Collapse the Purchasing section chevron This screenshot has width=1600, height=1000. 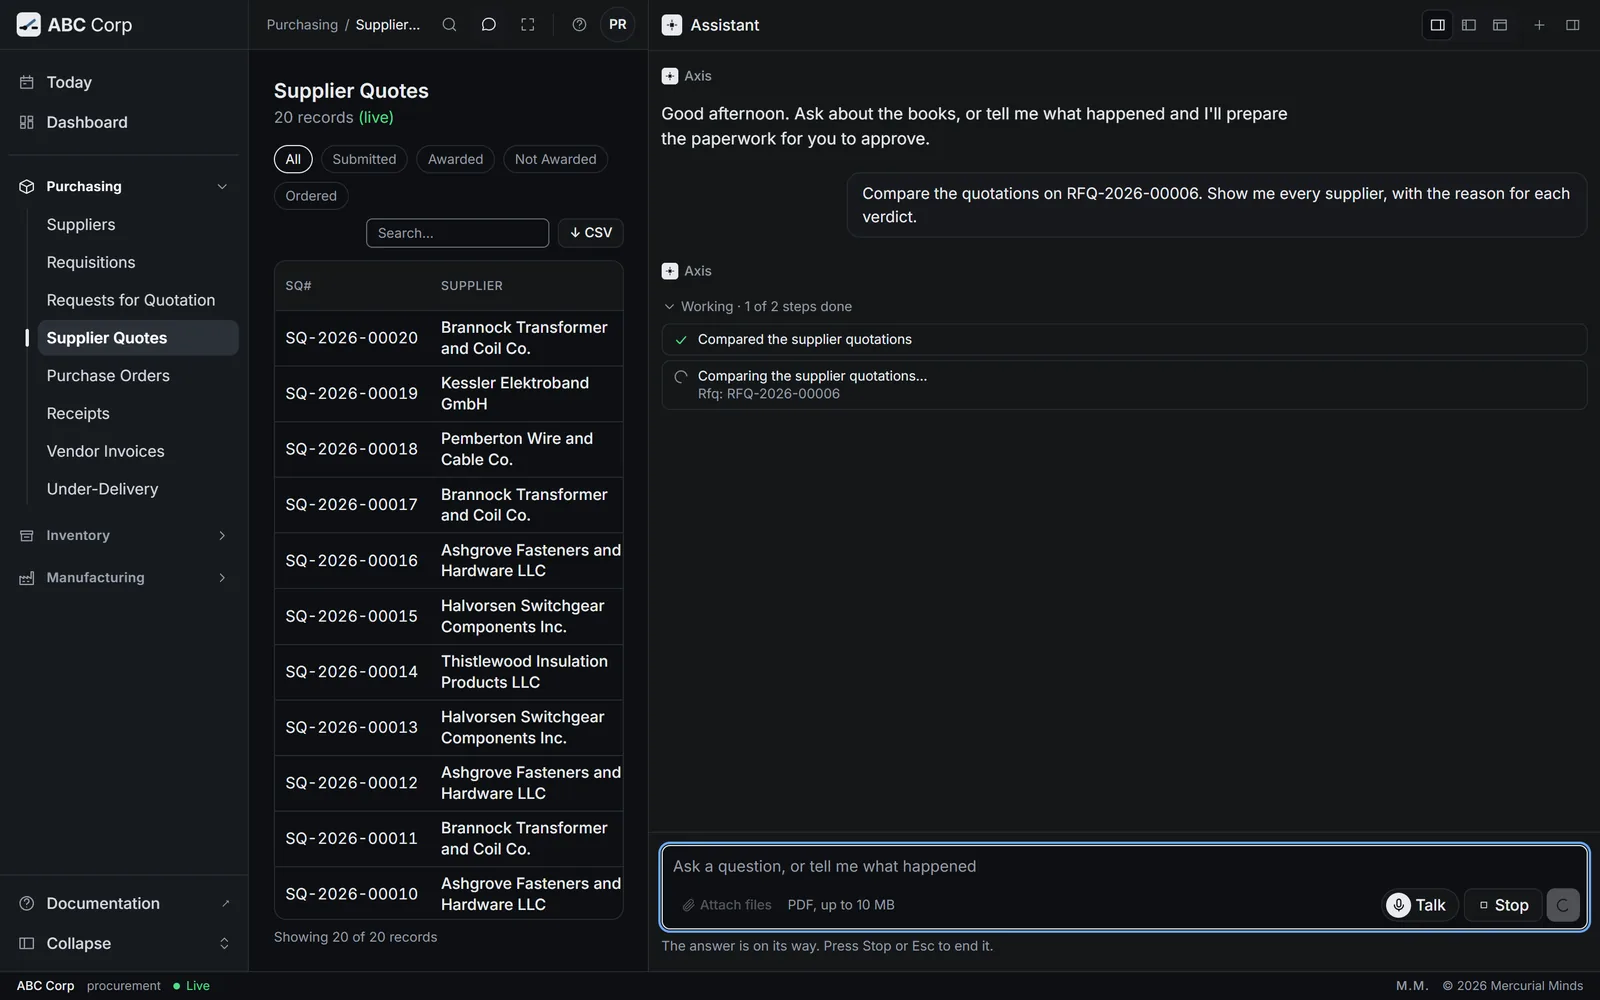[222, 187]
